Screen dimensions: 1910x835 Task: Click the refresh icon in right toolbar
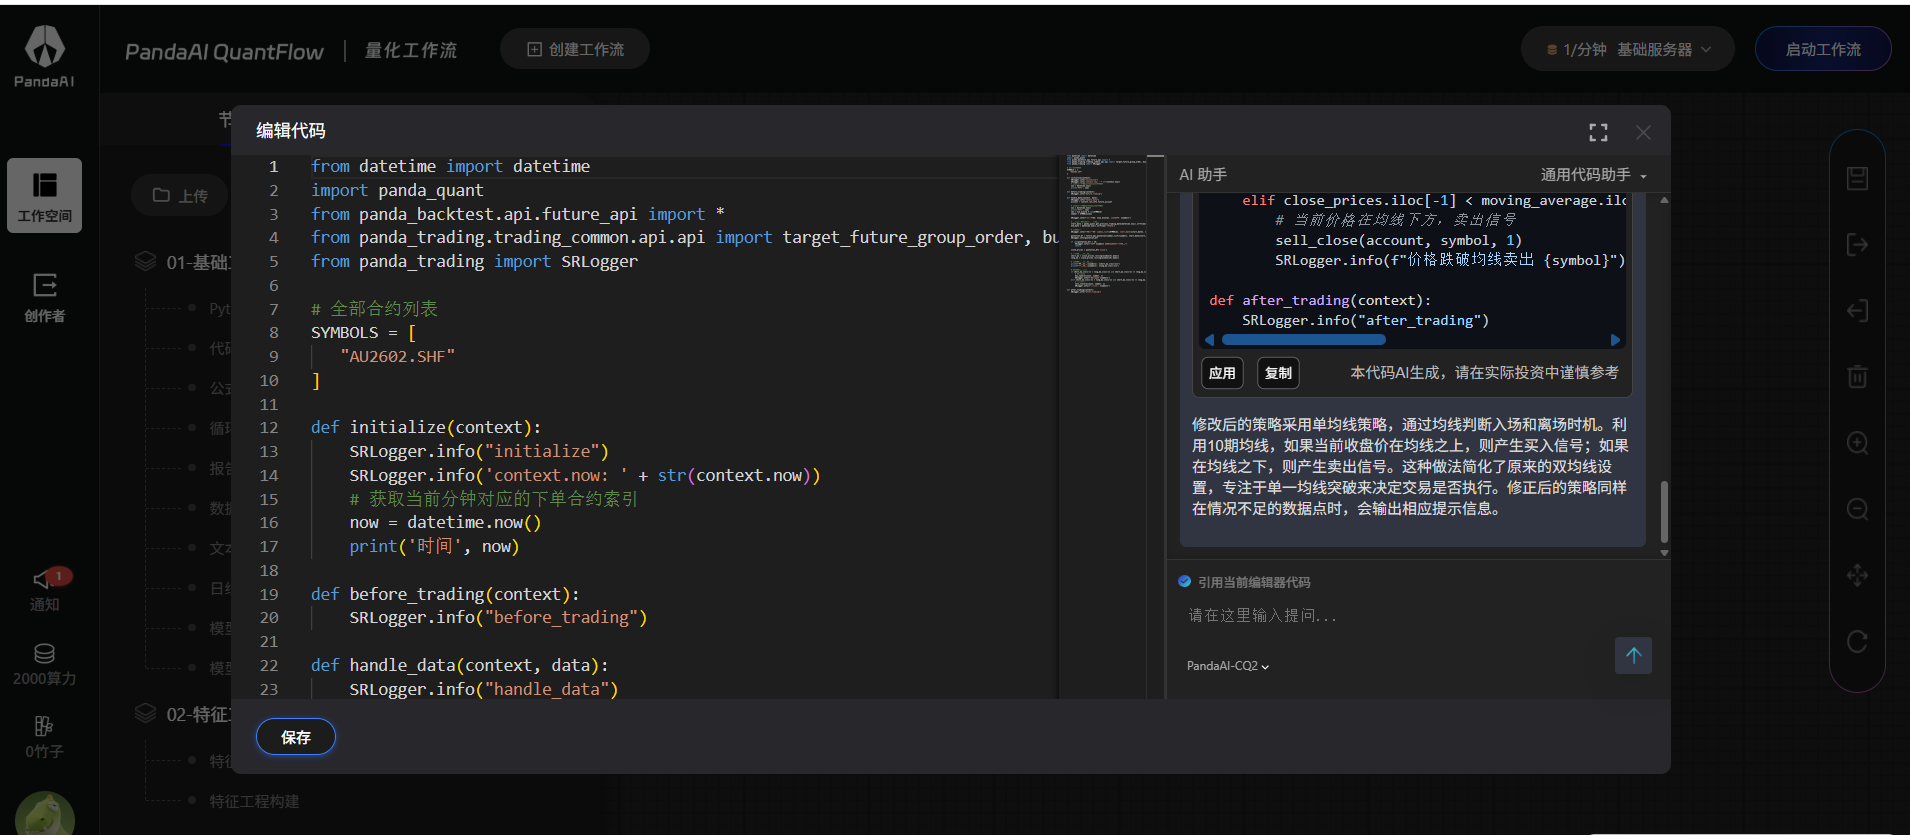tap(1857, 642)
